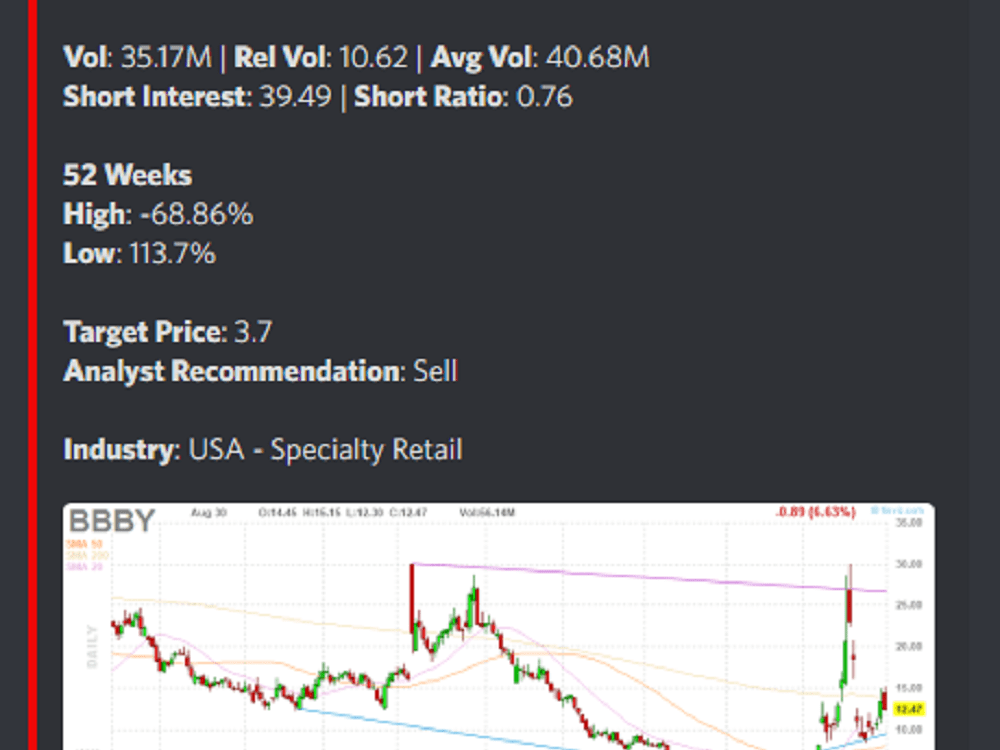
Task: Click the USA - Specialty Retail industry text
Action: pos(326,449)
